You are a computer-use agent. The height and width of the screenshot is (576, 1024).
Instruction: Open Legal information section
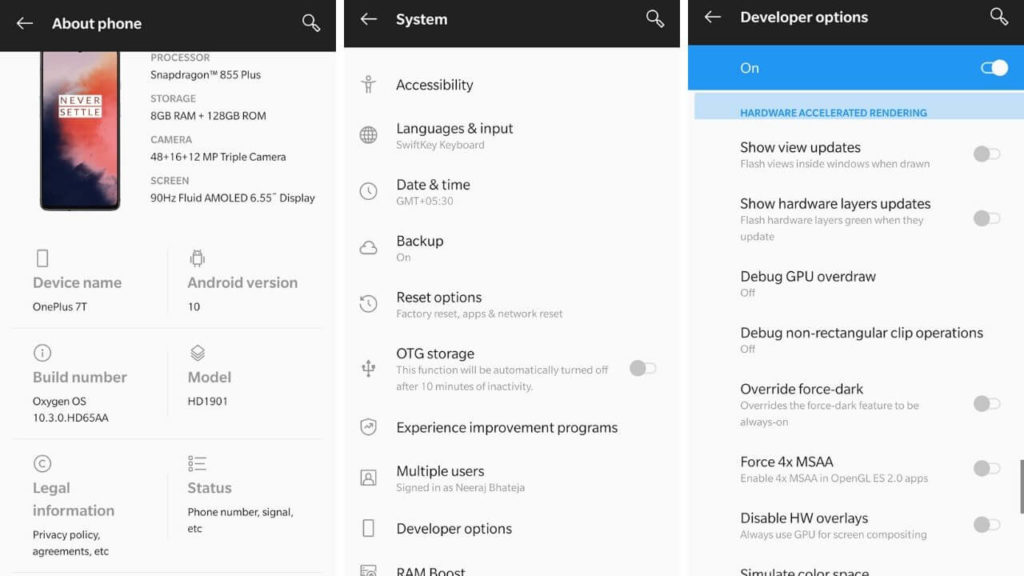[72, 500]
